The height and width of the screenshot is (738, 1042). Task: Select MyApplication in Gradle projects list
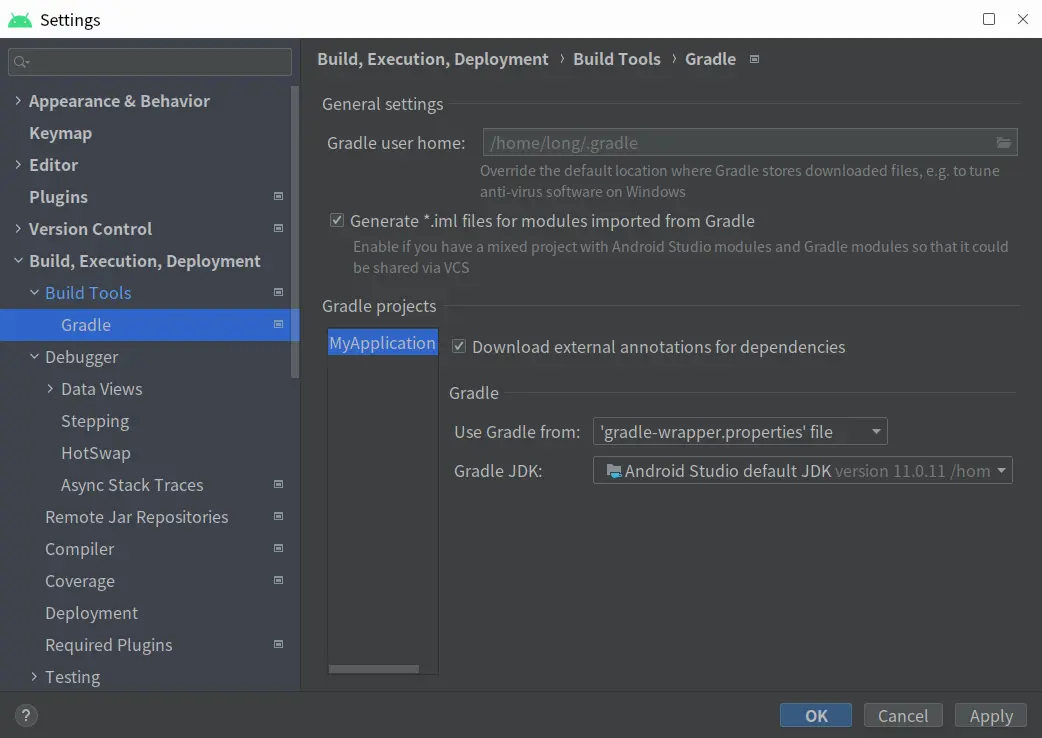click(382, 343)
